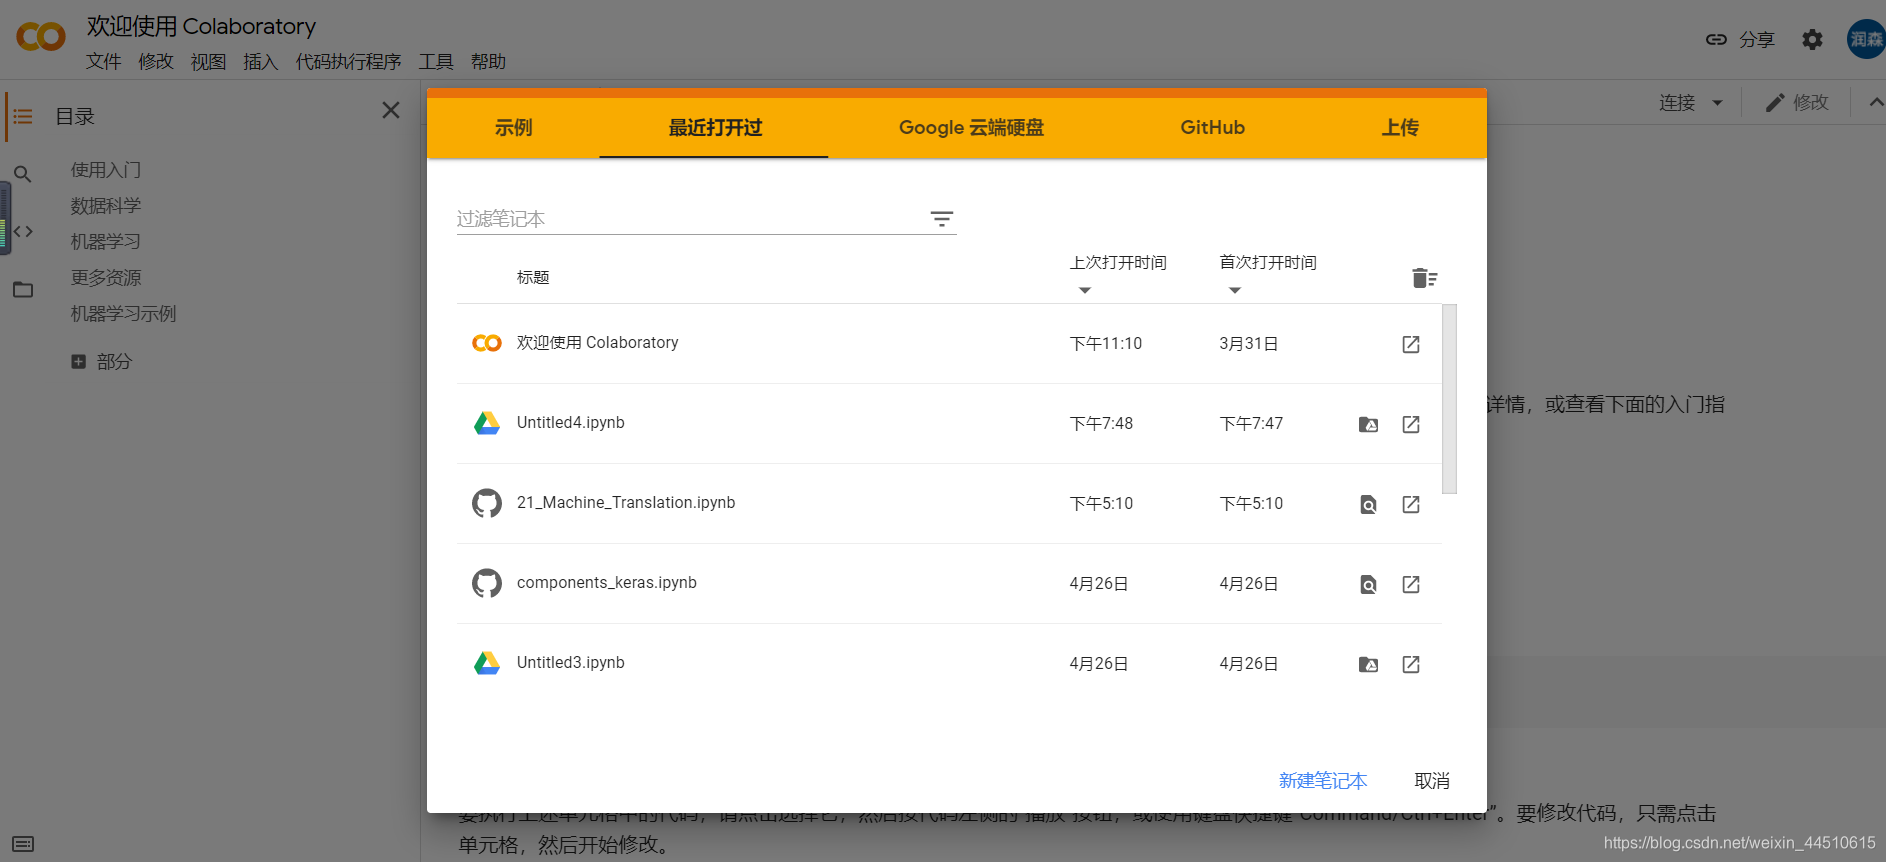1886x862 pixels.
Task: Open the code snippets sidebar icon
Action: pyautogui.click(x=23, y=231)
